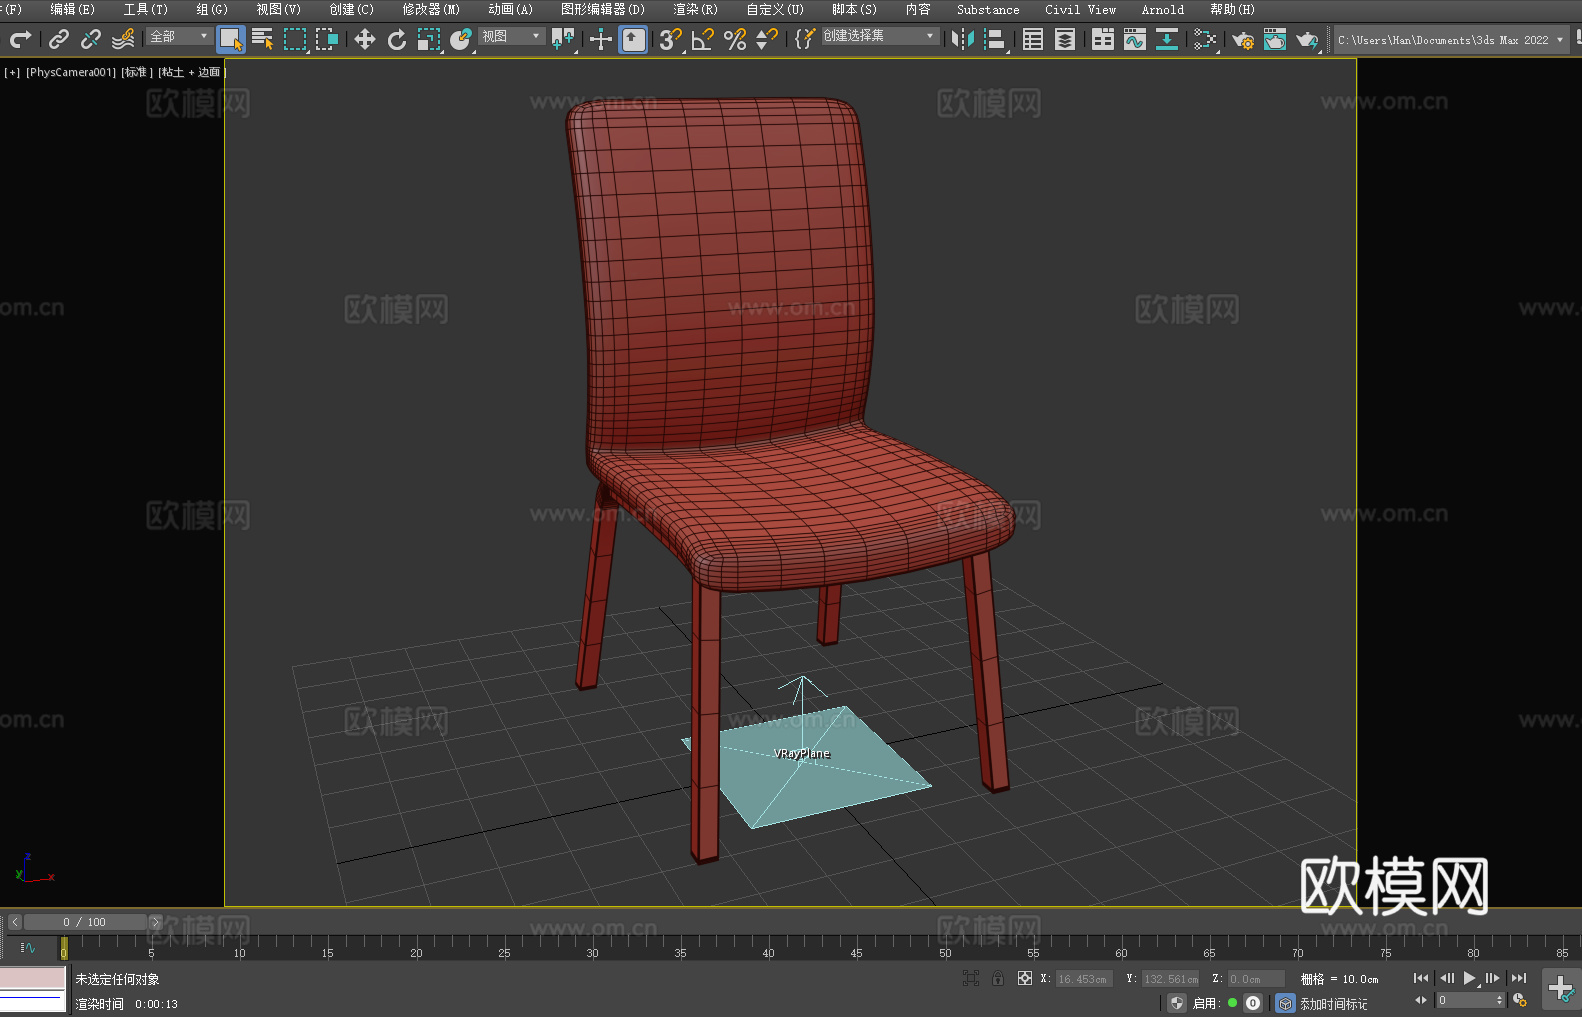Click the 粘土 + 边面 viewport label
Image resolution: width=1582 pixels, height=1017 pixels.
191,72
